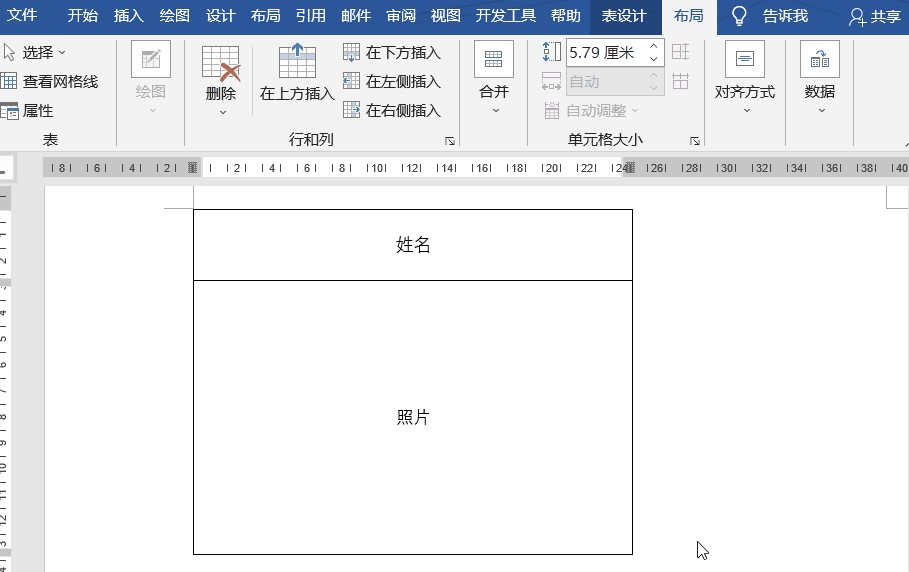Switch to the 开始 tab
909x572 pixels.
click(82, 16)
